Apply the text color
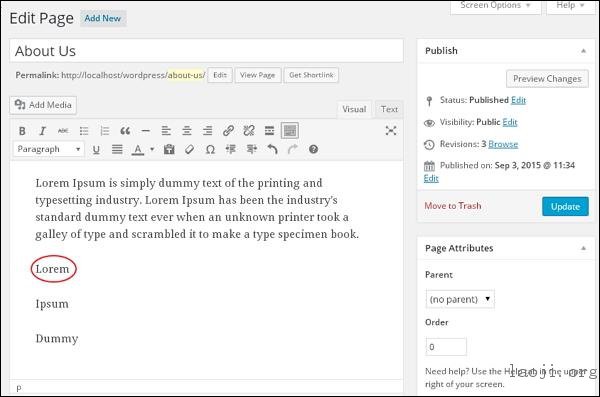This screenshot has height=397, width=600. click(x=138, y=149)
